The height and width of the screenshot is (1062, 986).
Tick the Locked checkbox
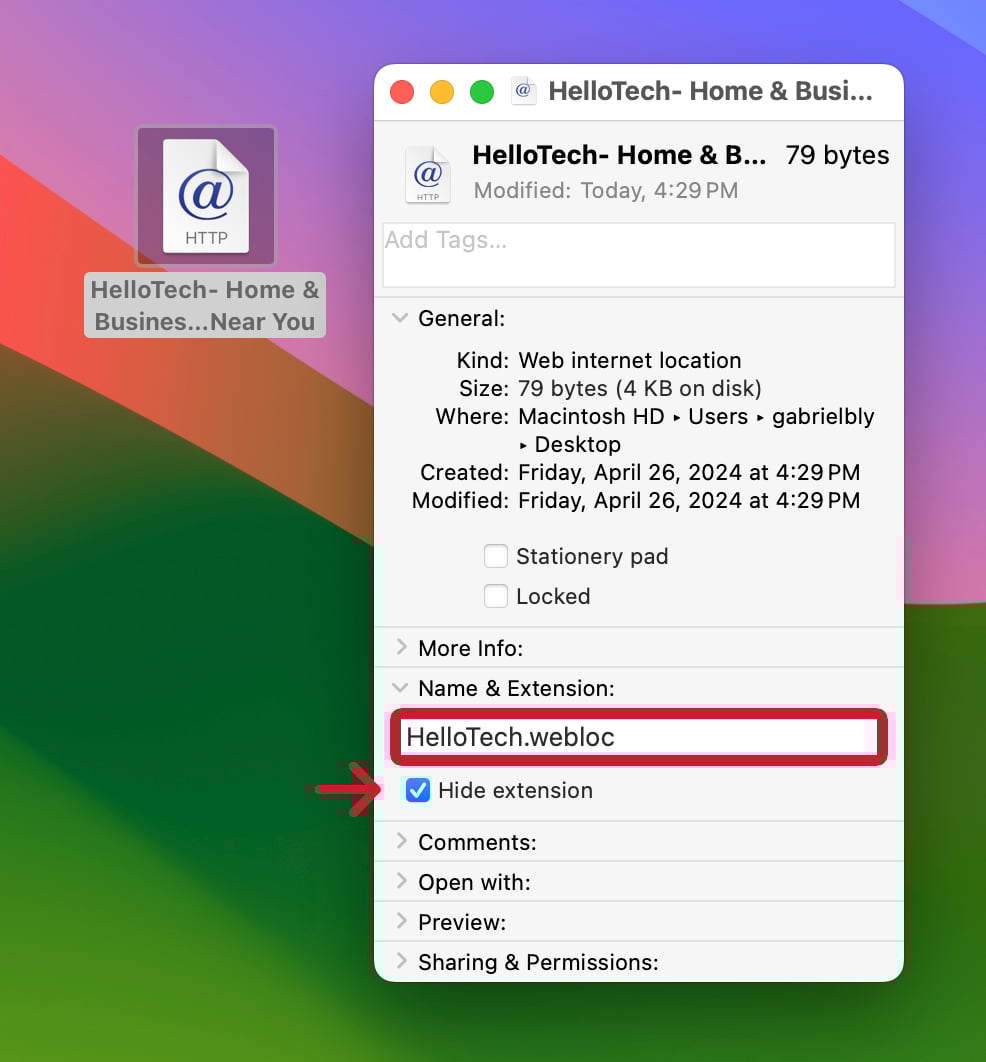[496, 596]
